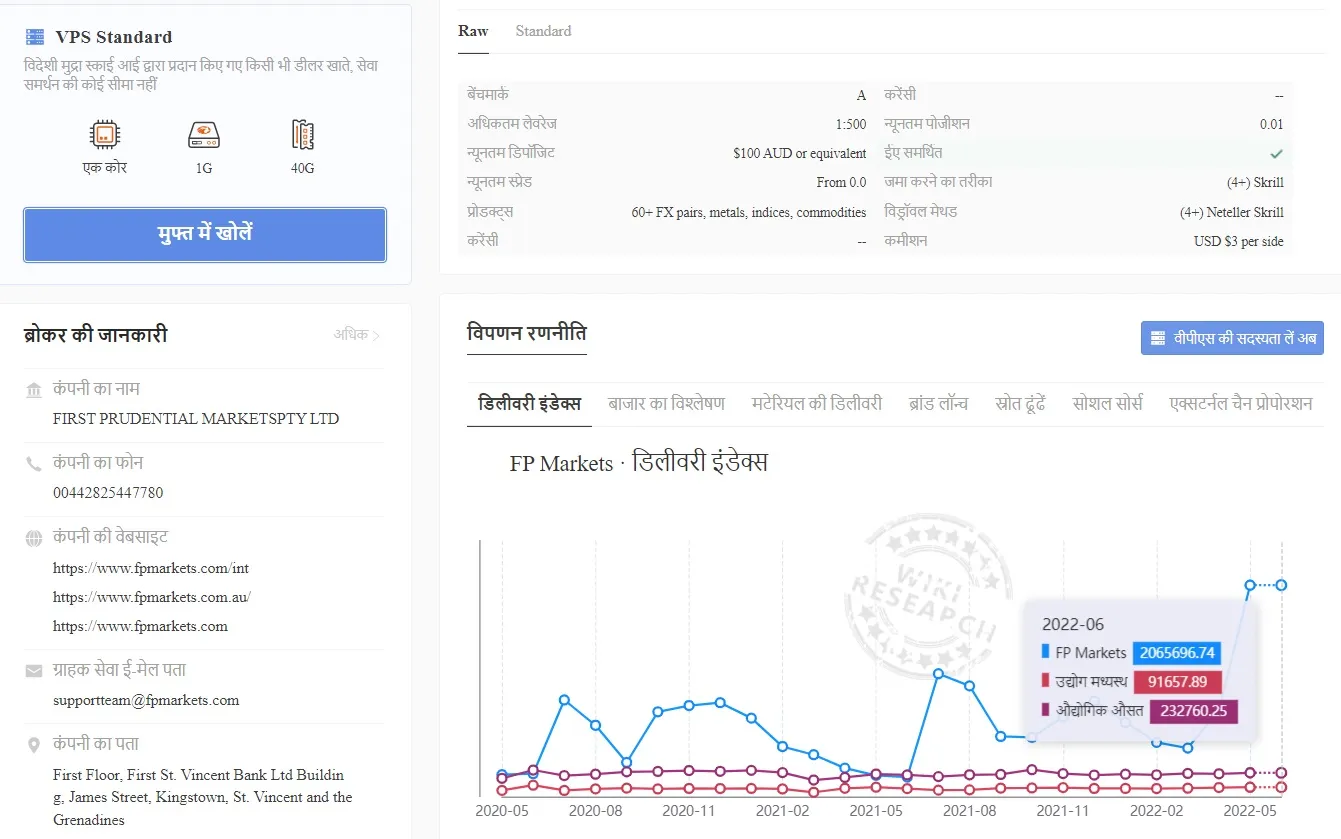Image resolution: width=1341 pixels, height=839 pixels.
Task: Click the ब्रोकर की जानकारी heading
Action: 96,335
